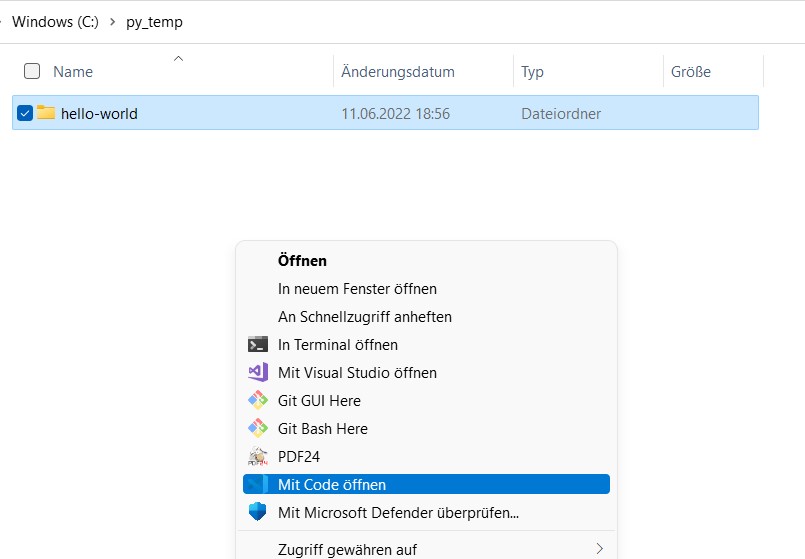The image size is (805, 559).
Task: Click the PDF24 icon
Action: (258, 457)
